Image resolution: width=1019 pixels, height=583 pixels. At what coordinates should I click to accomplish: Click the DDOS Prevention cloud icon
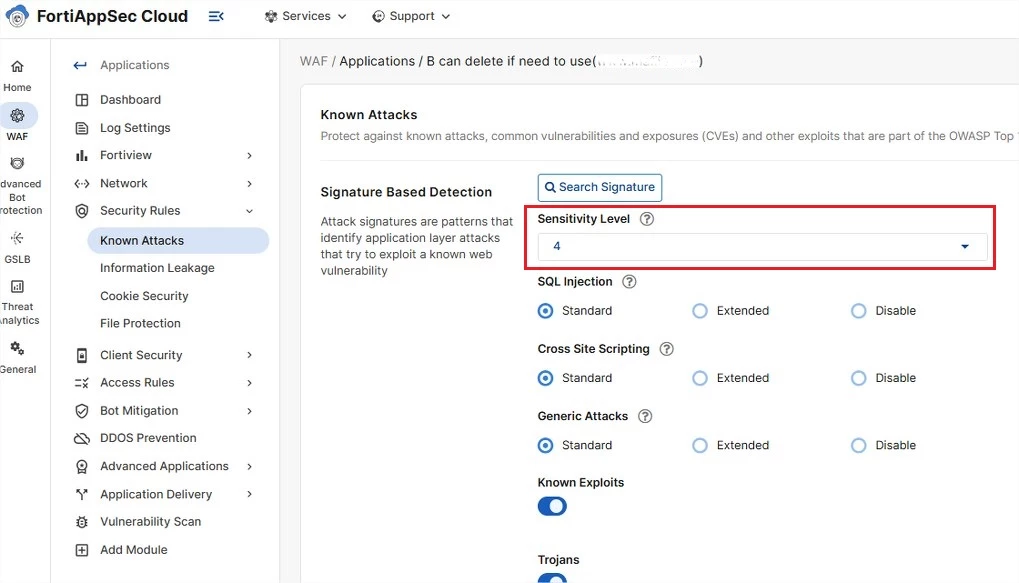(82, 439)
